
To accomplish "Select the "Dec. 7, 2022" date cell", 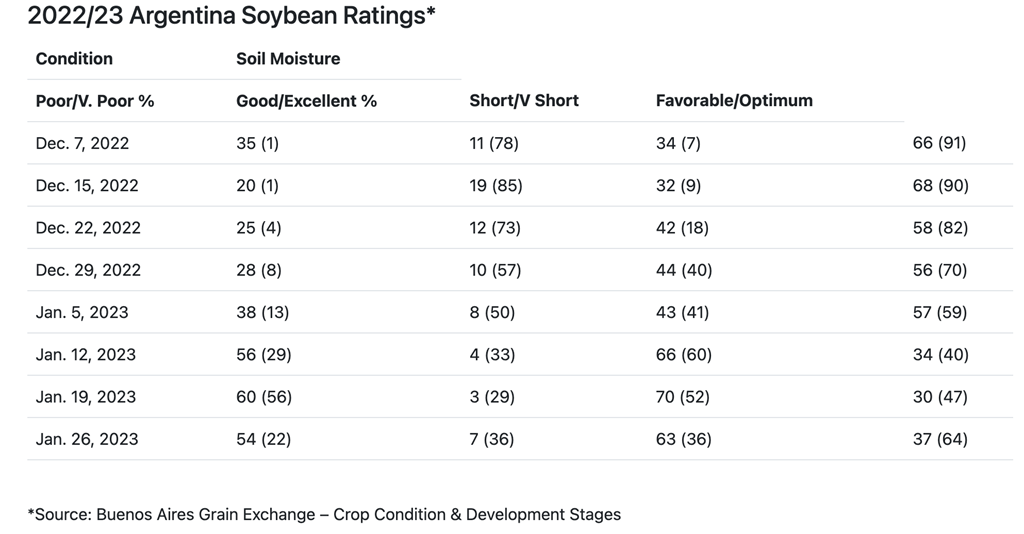I will pyautogui.click(x=82, y=143).
